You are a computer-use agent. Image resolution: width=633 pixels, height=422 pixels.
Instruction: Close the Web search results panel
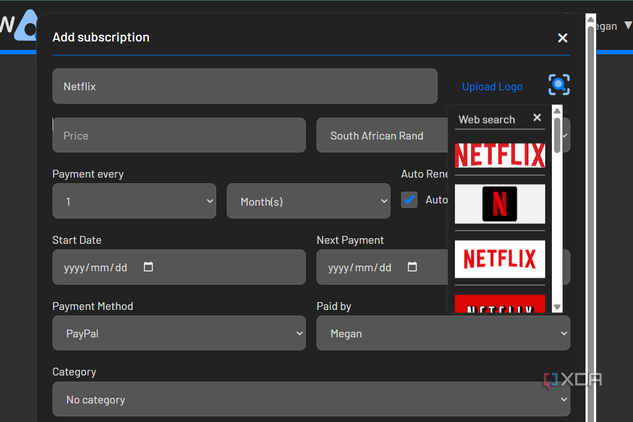tap(537, 118)
